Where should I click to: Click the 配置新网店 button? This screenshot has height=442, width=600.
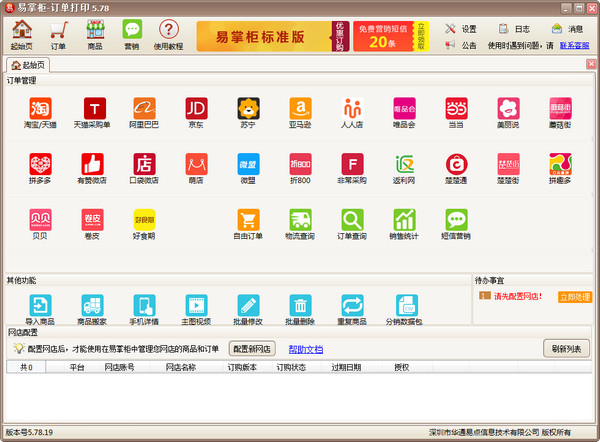pos(251,348)
